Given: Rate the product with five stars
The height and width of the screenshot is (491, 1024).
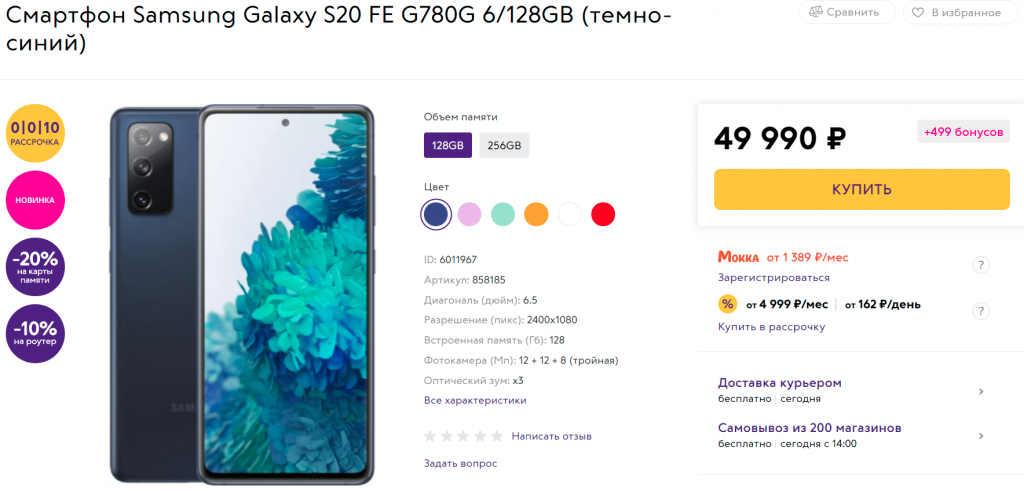Looking at the screenshot, I should click(x=497, y=436).
